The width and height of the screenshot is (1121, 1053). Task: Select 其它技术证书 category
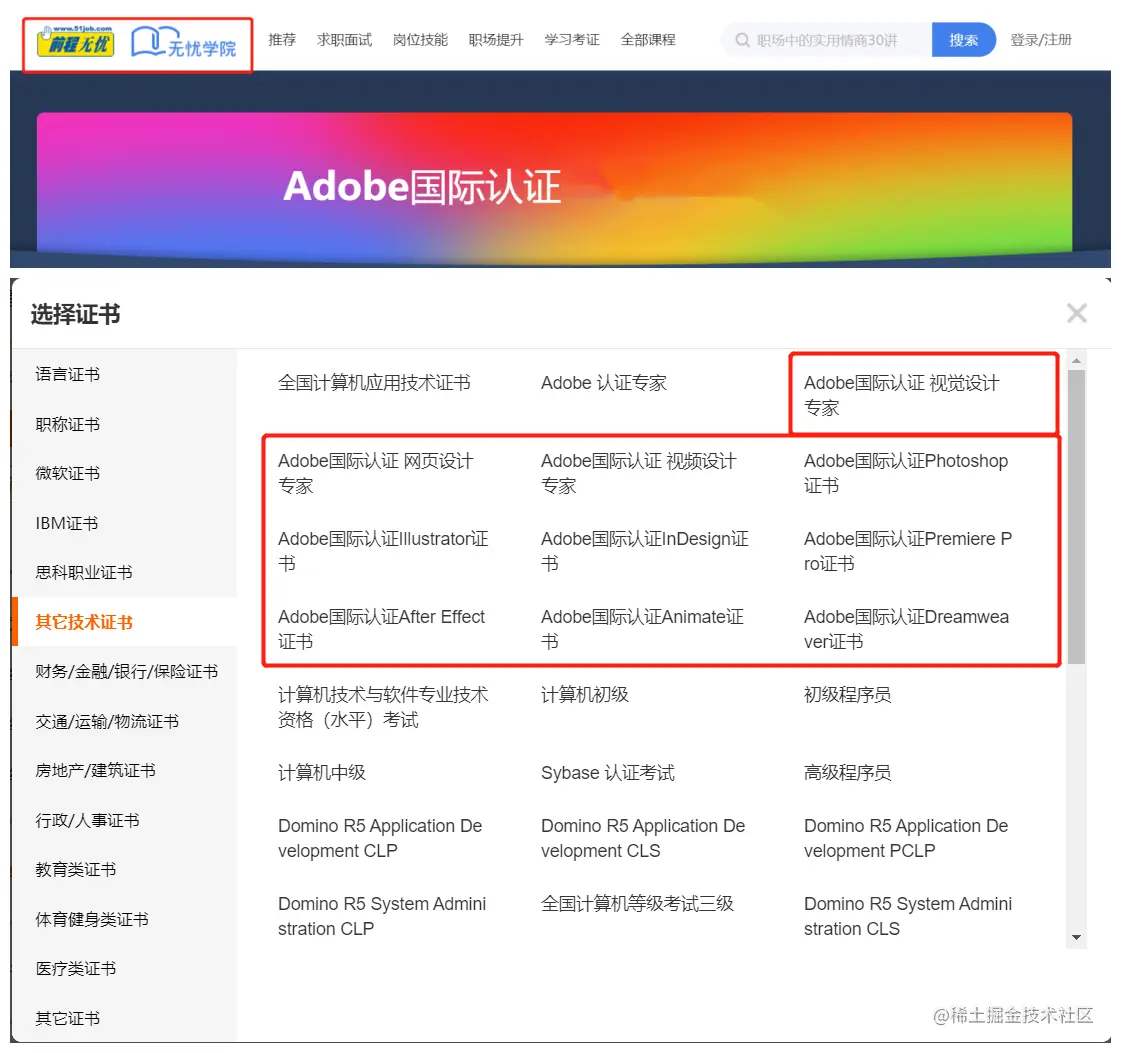coord(84,622)
